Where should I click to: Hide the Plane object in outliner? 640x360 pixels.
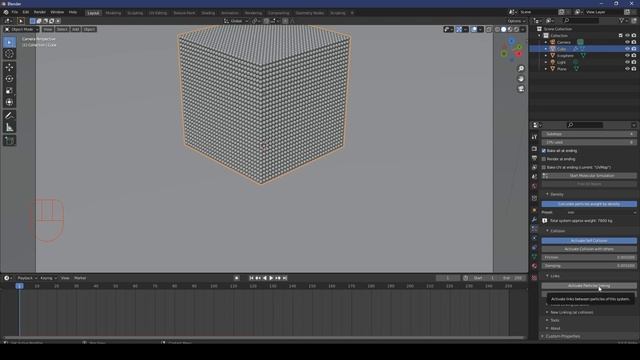pyautogui.click(x=627, y=69)
